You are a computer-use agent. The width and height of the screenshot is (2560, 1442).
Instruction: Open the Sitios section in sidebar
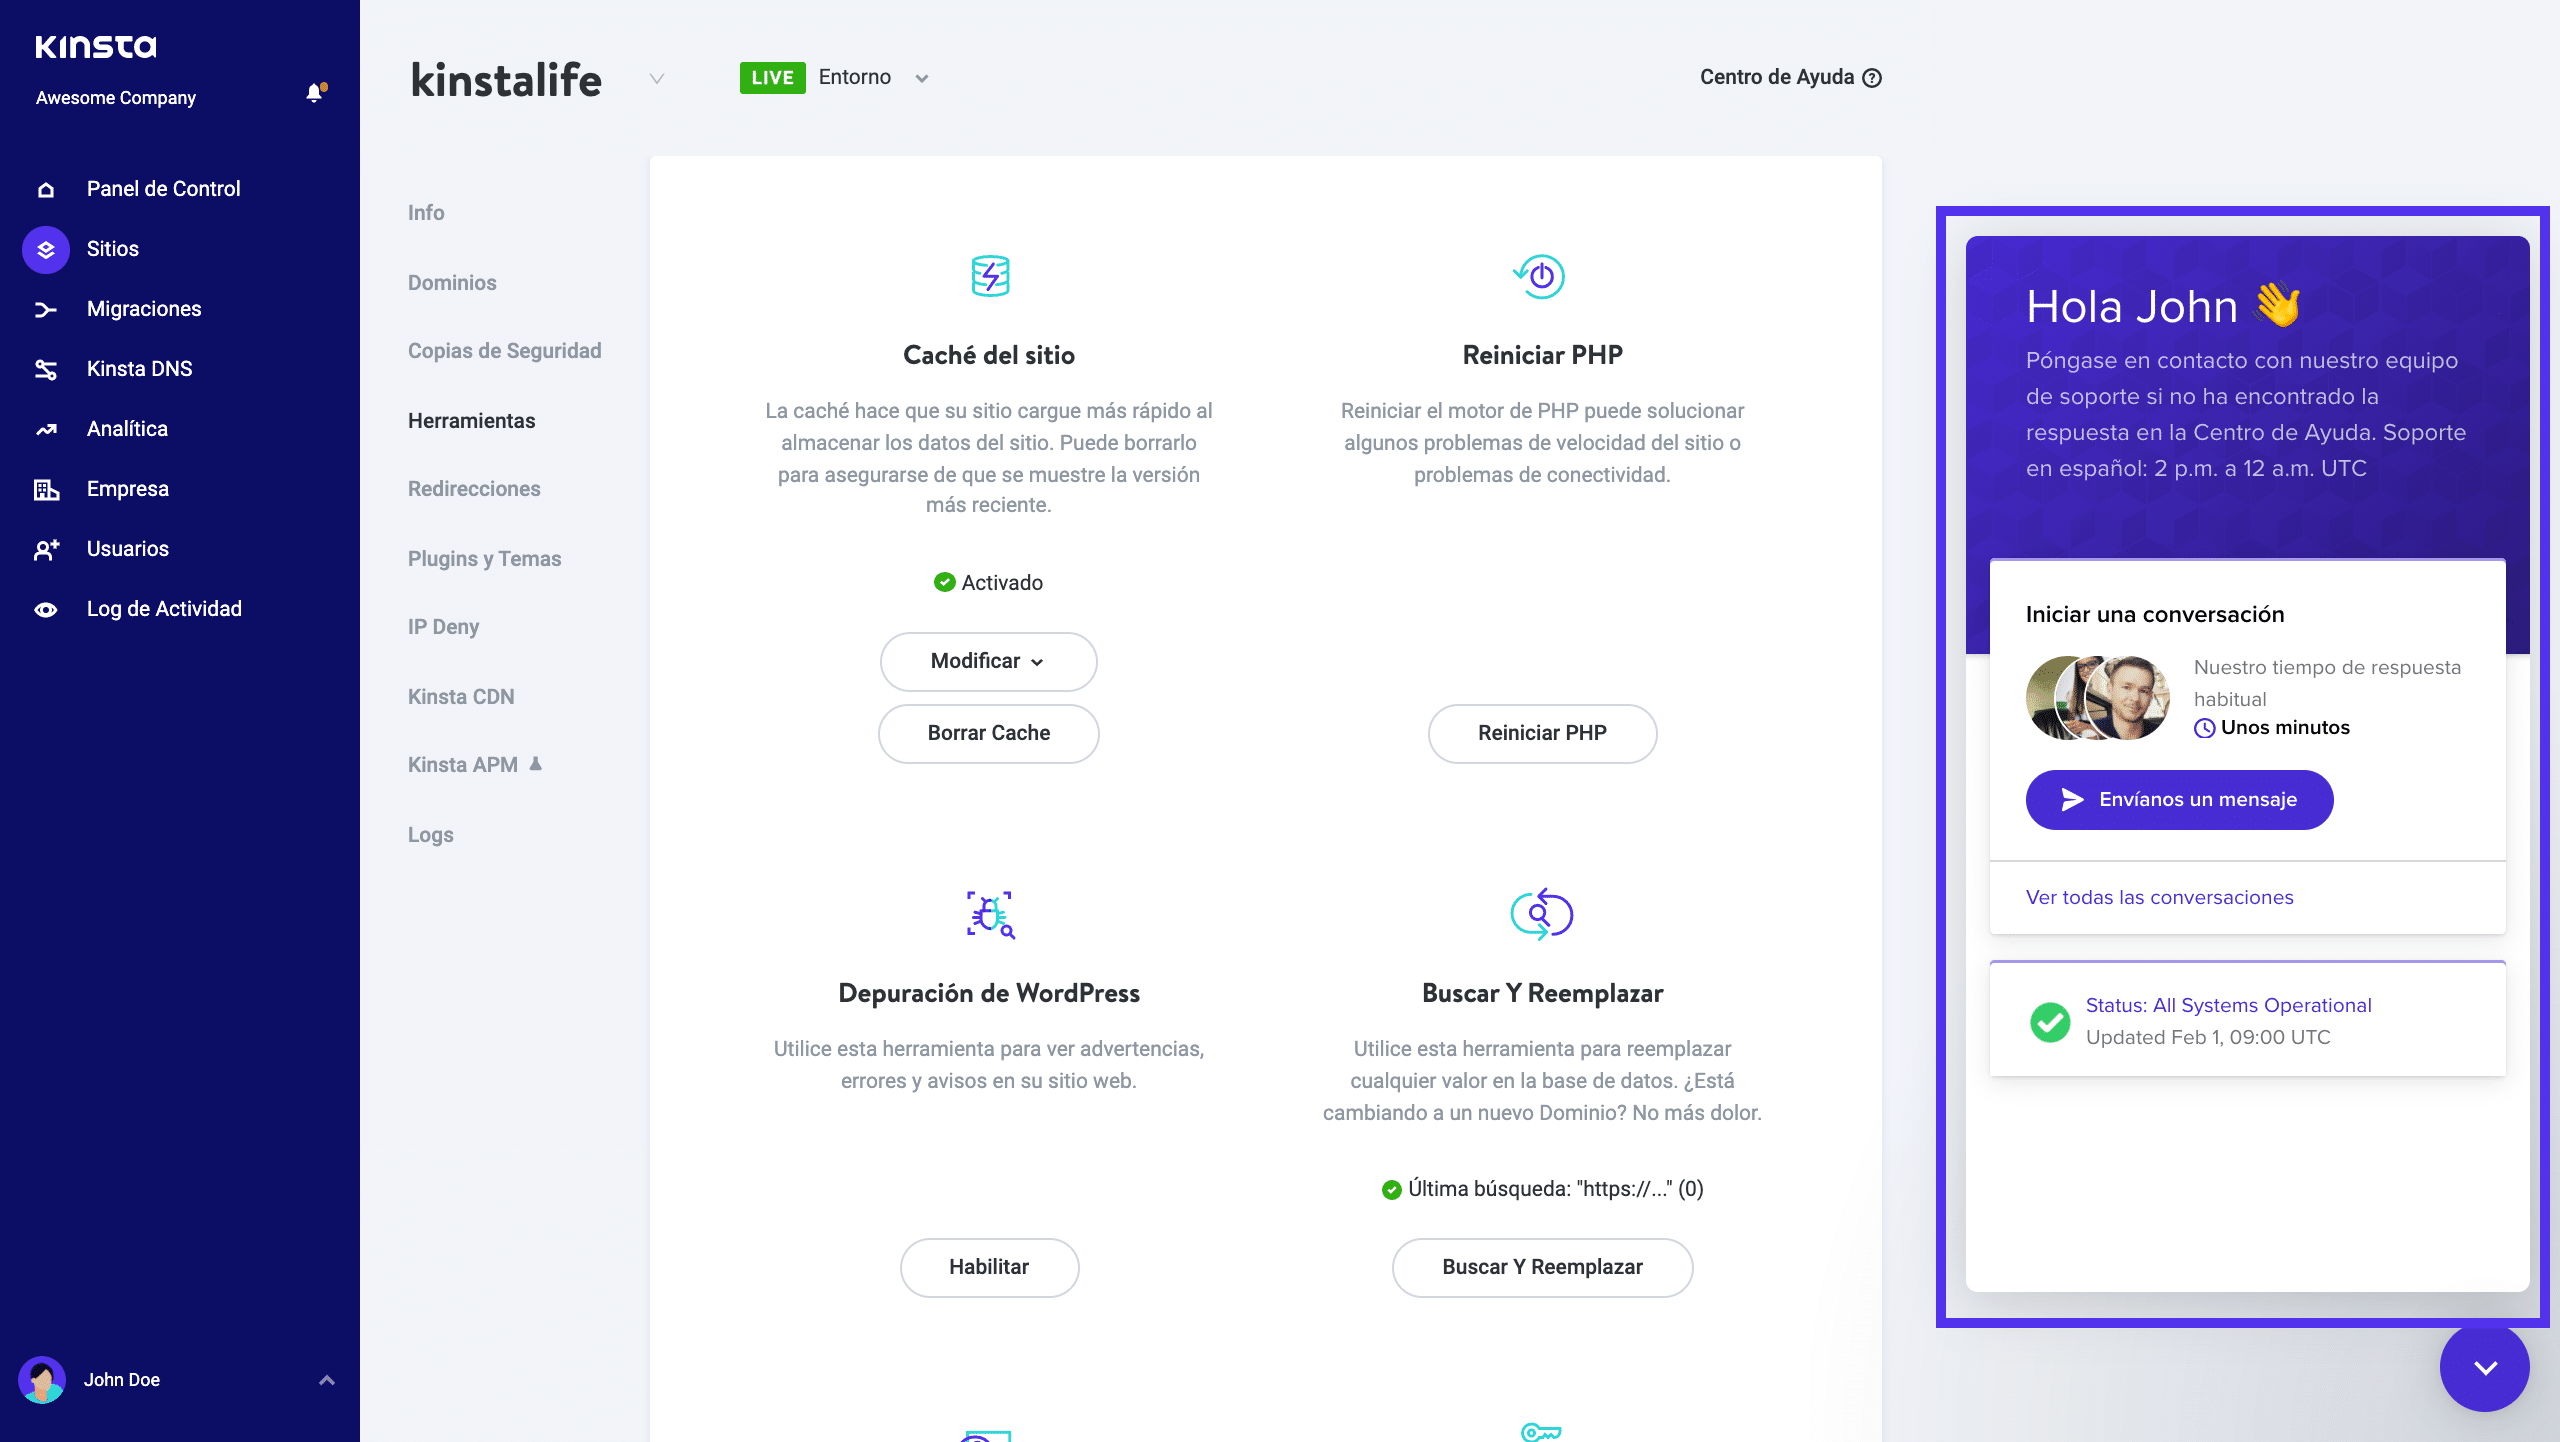[111, 248]
